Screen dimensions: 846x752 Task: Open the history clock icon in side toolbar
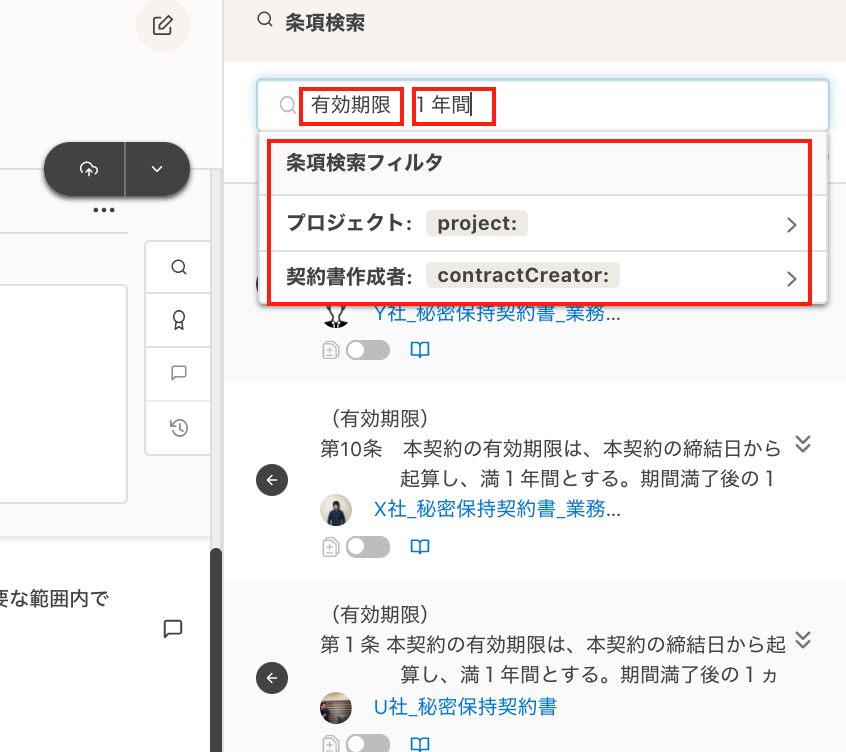click(179, 428)
